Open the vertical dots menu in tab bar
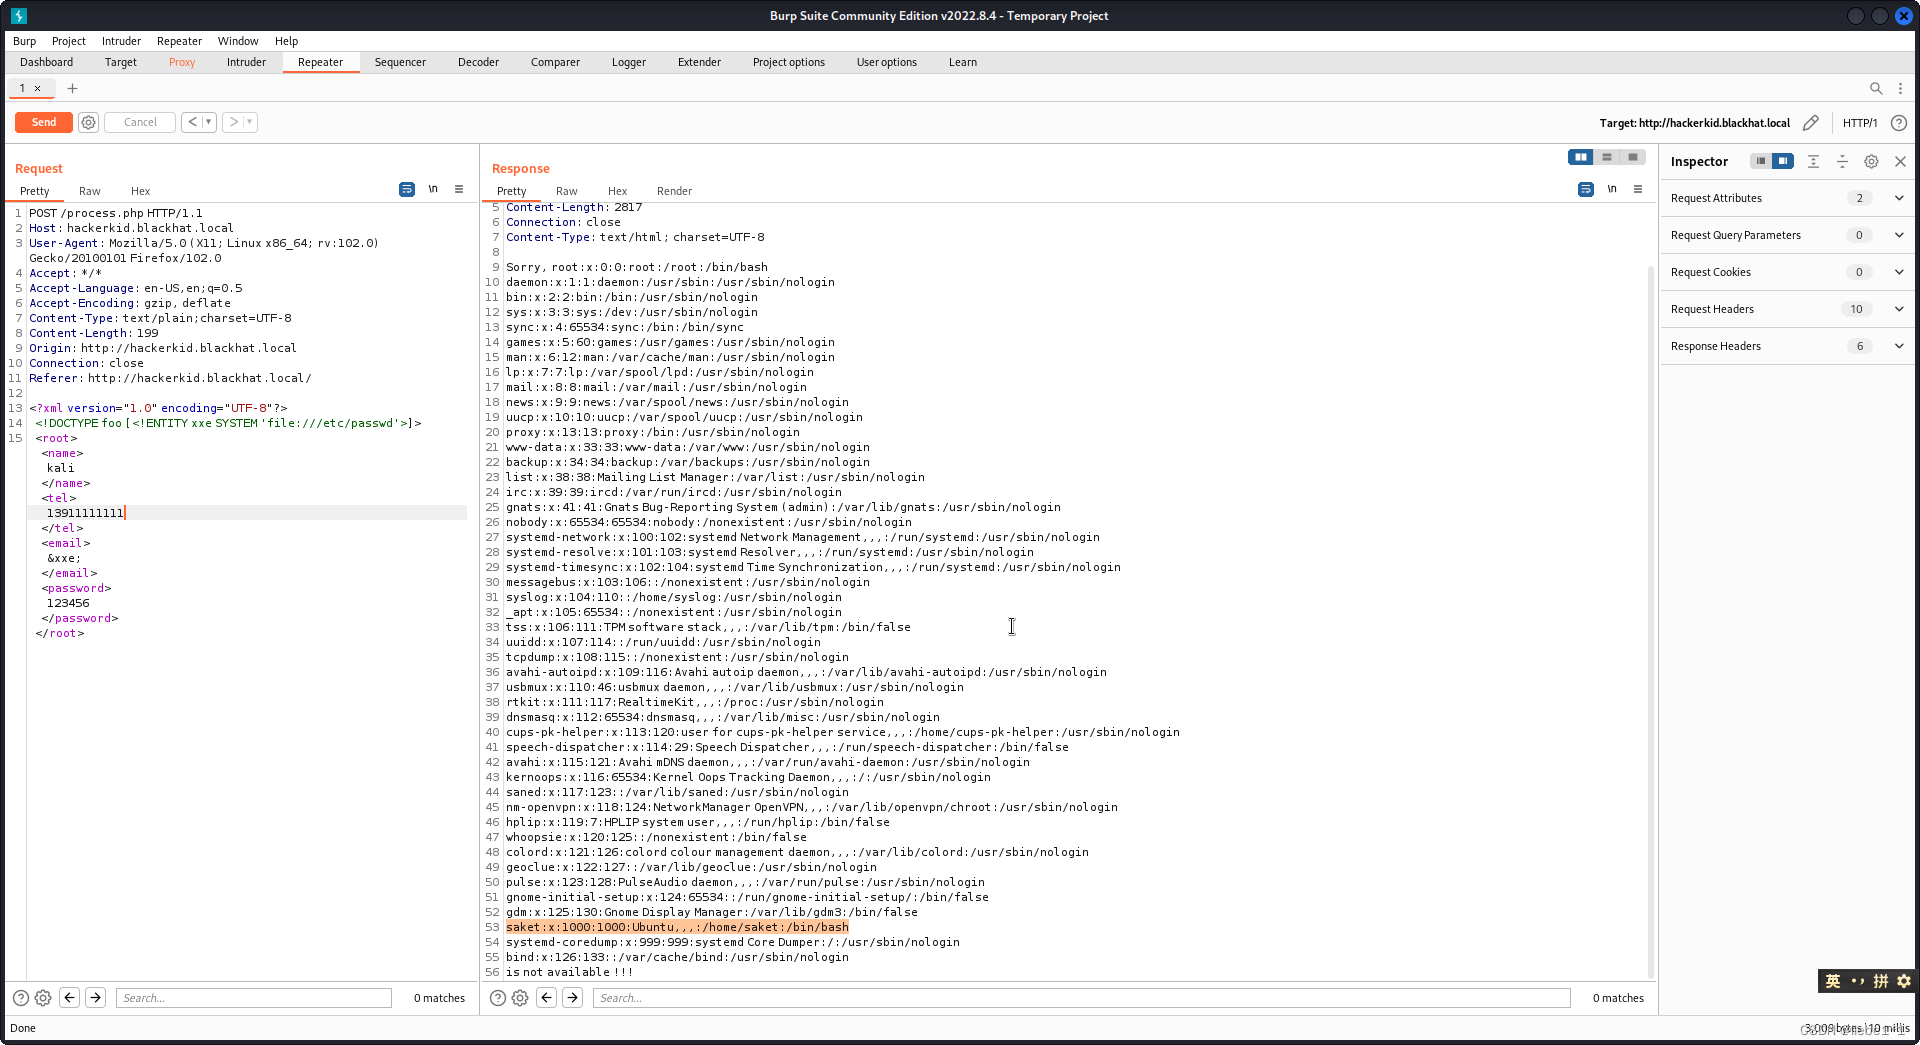 tap(1900, 88)
